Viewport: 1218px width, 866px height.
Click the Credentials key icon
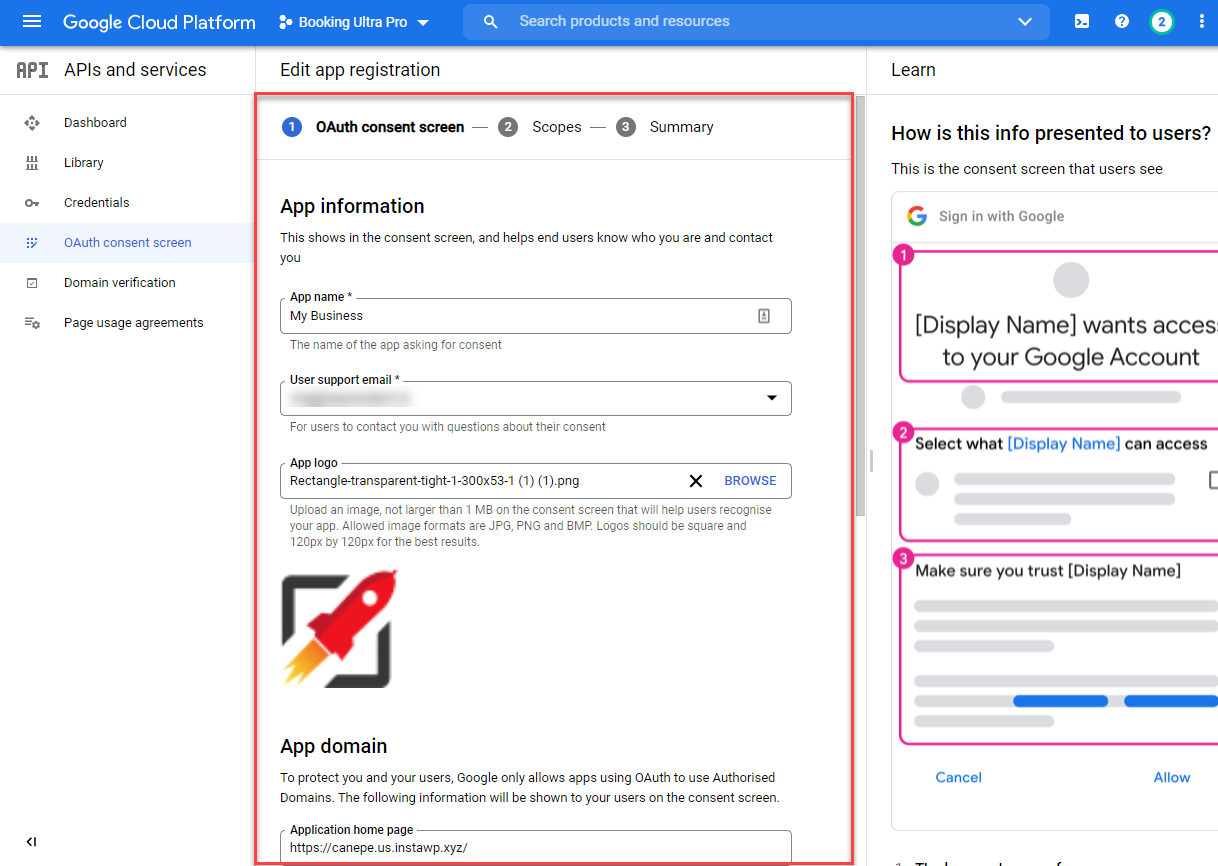point(32,203)
